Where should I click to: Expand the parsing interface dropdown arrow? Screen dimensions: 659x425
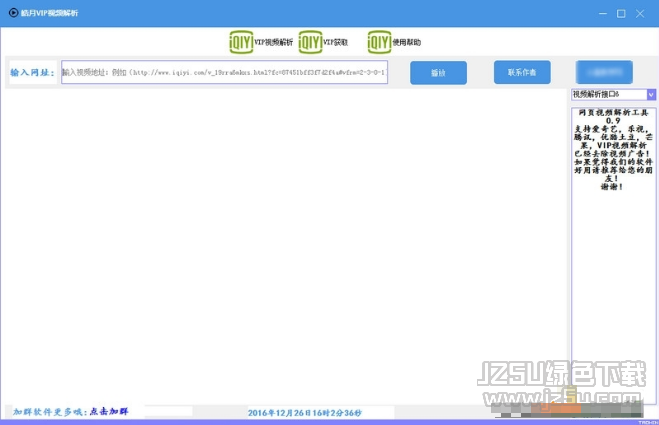(651, 94)
